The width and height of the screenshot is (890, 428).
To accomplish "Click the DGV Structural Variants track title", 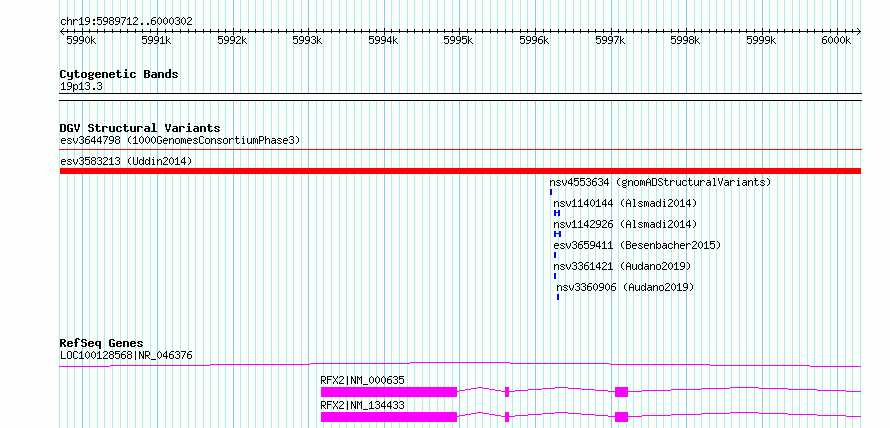I will [x=140, y=128].
